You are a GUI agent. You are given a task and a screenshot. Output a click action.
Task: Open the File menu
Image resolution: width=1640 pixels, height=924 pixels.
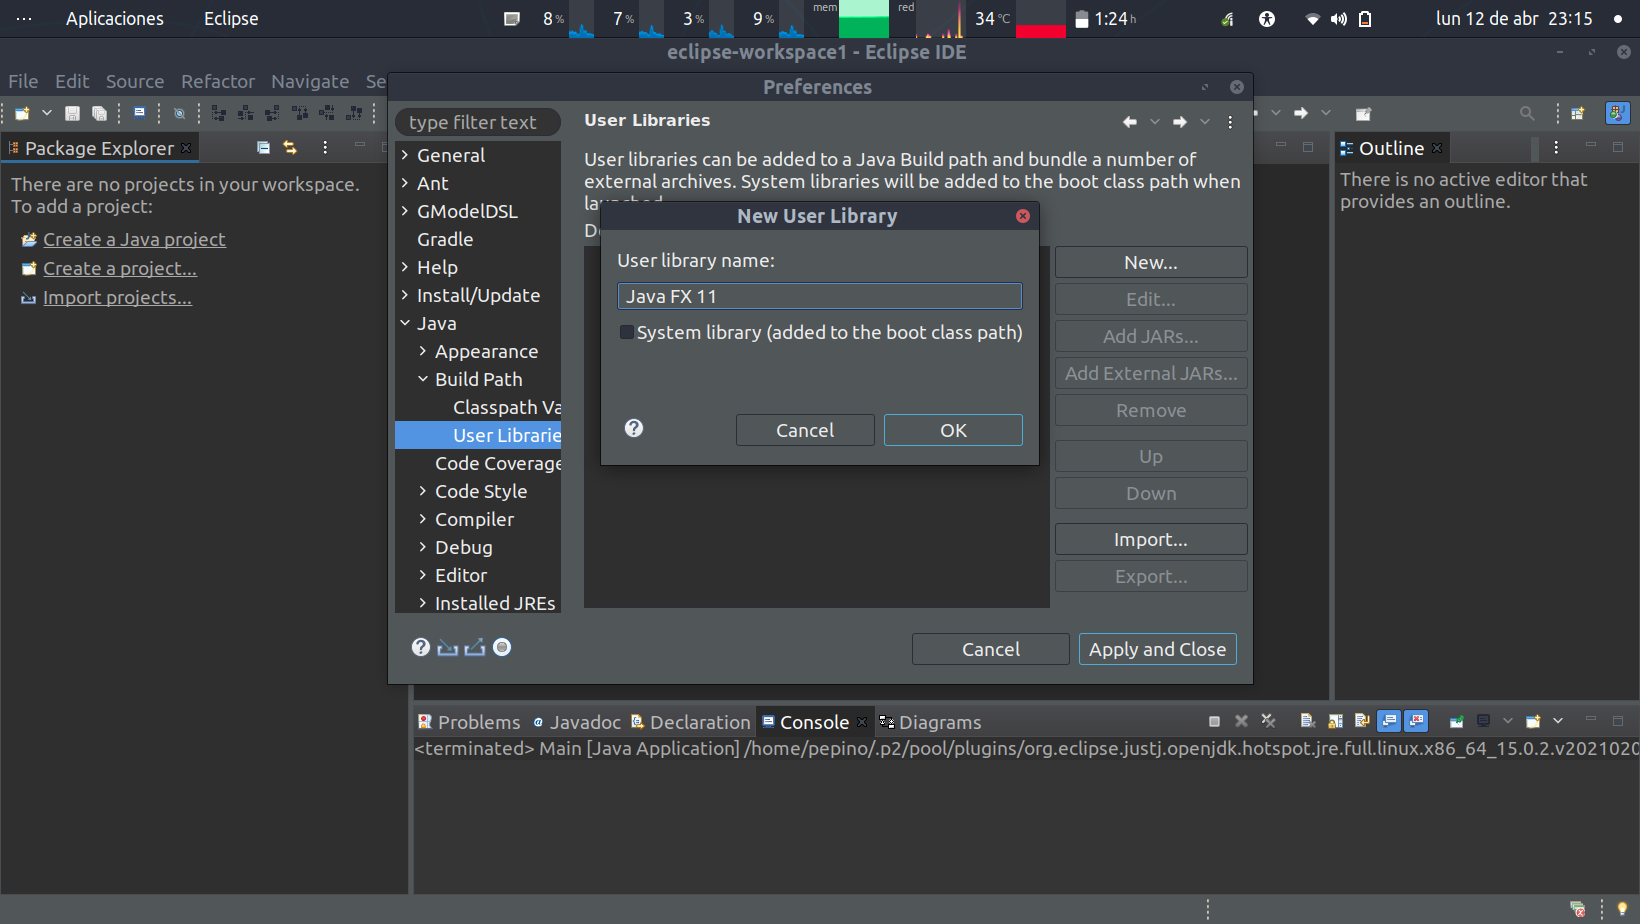tap(23, 81)
